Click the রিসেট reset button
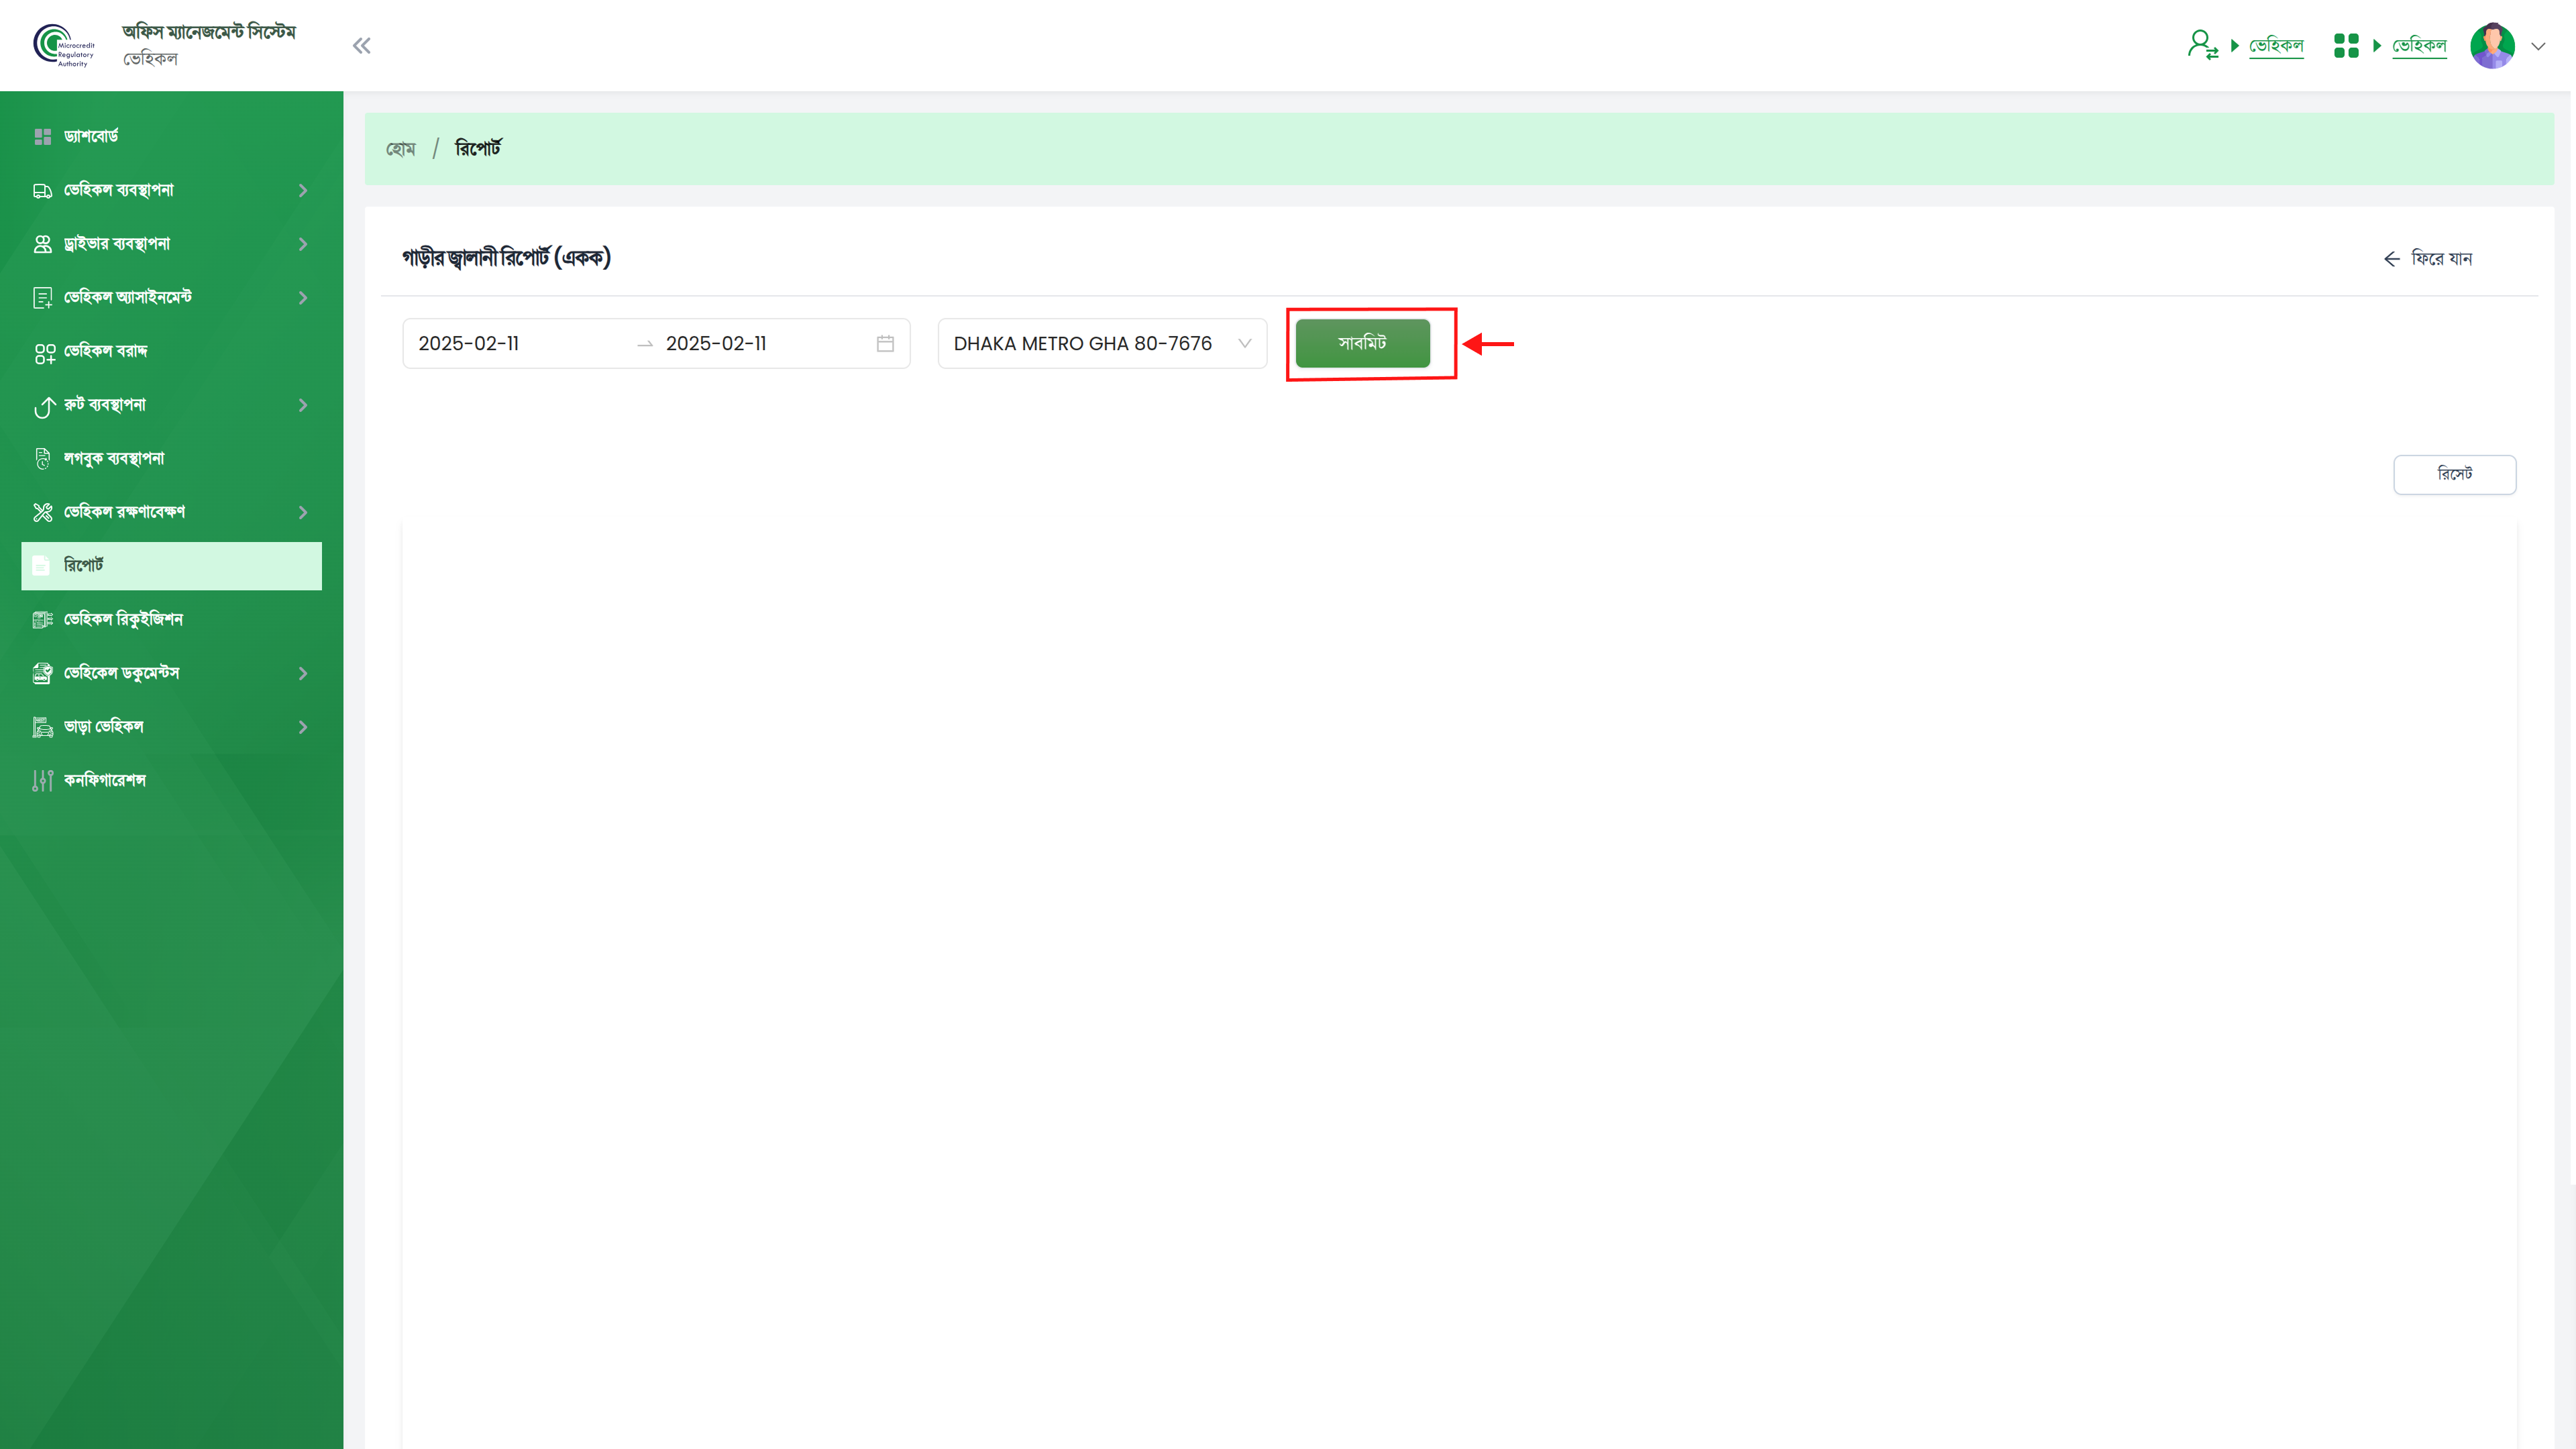This screenshot has height=1449, width=2576. coord(2454,474)
